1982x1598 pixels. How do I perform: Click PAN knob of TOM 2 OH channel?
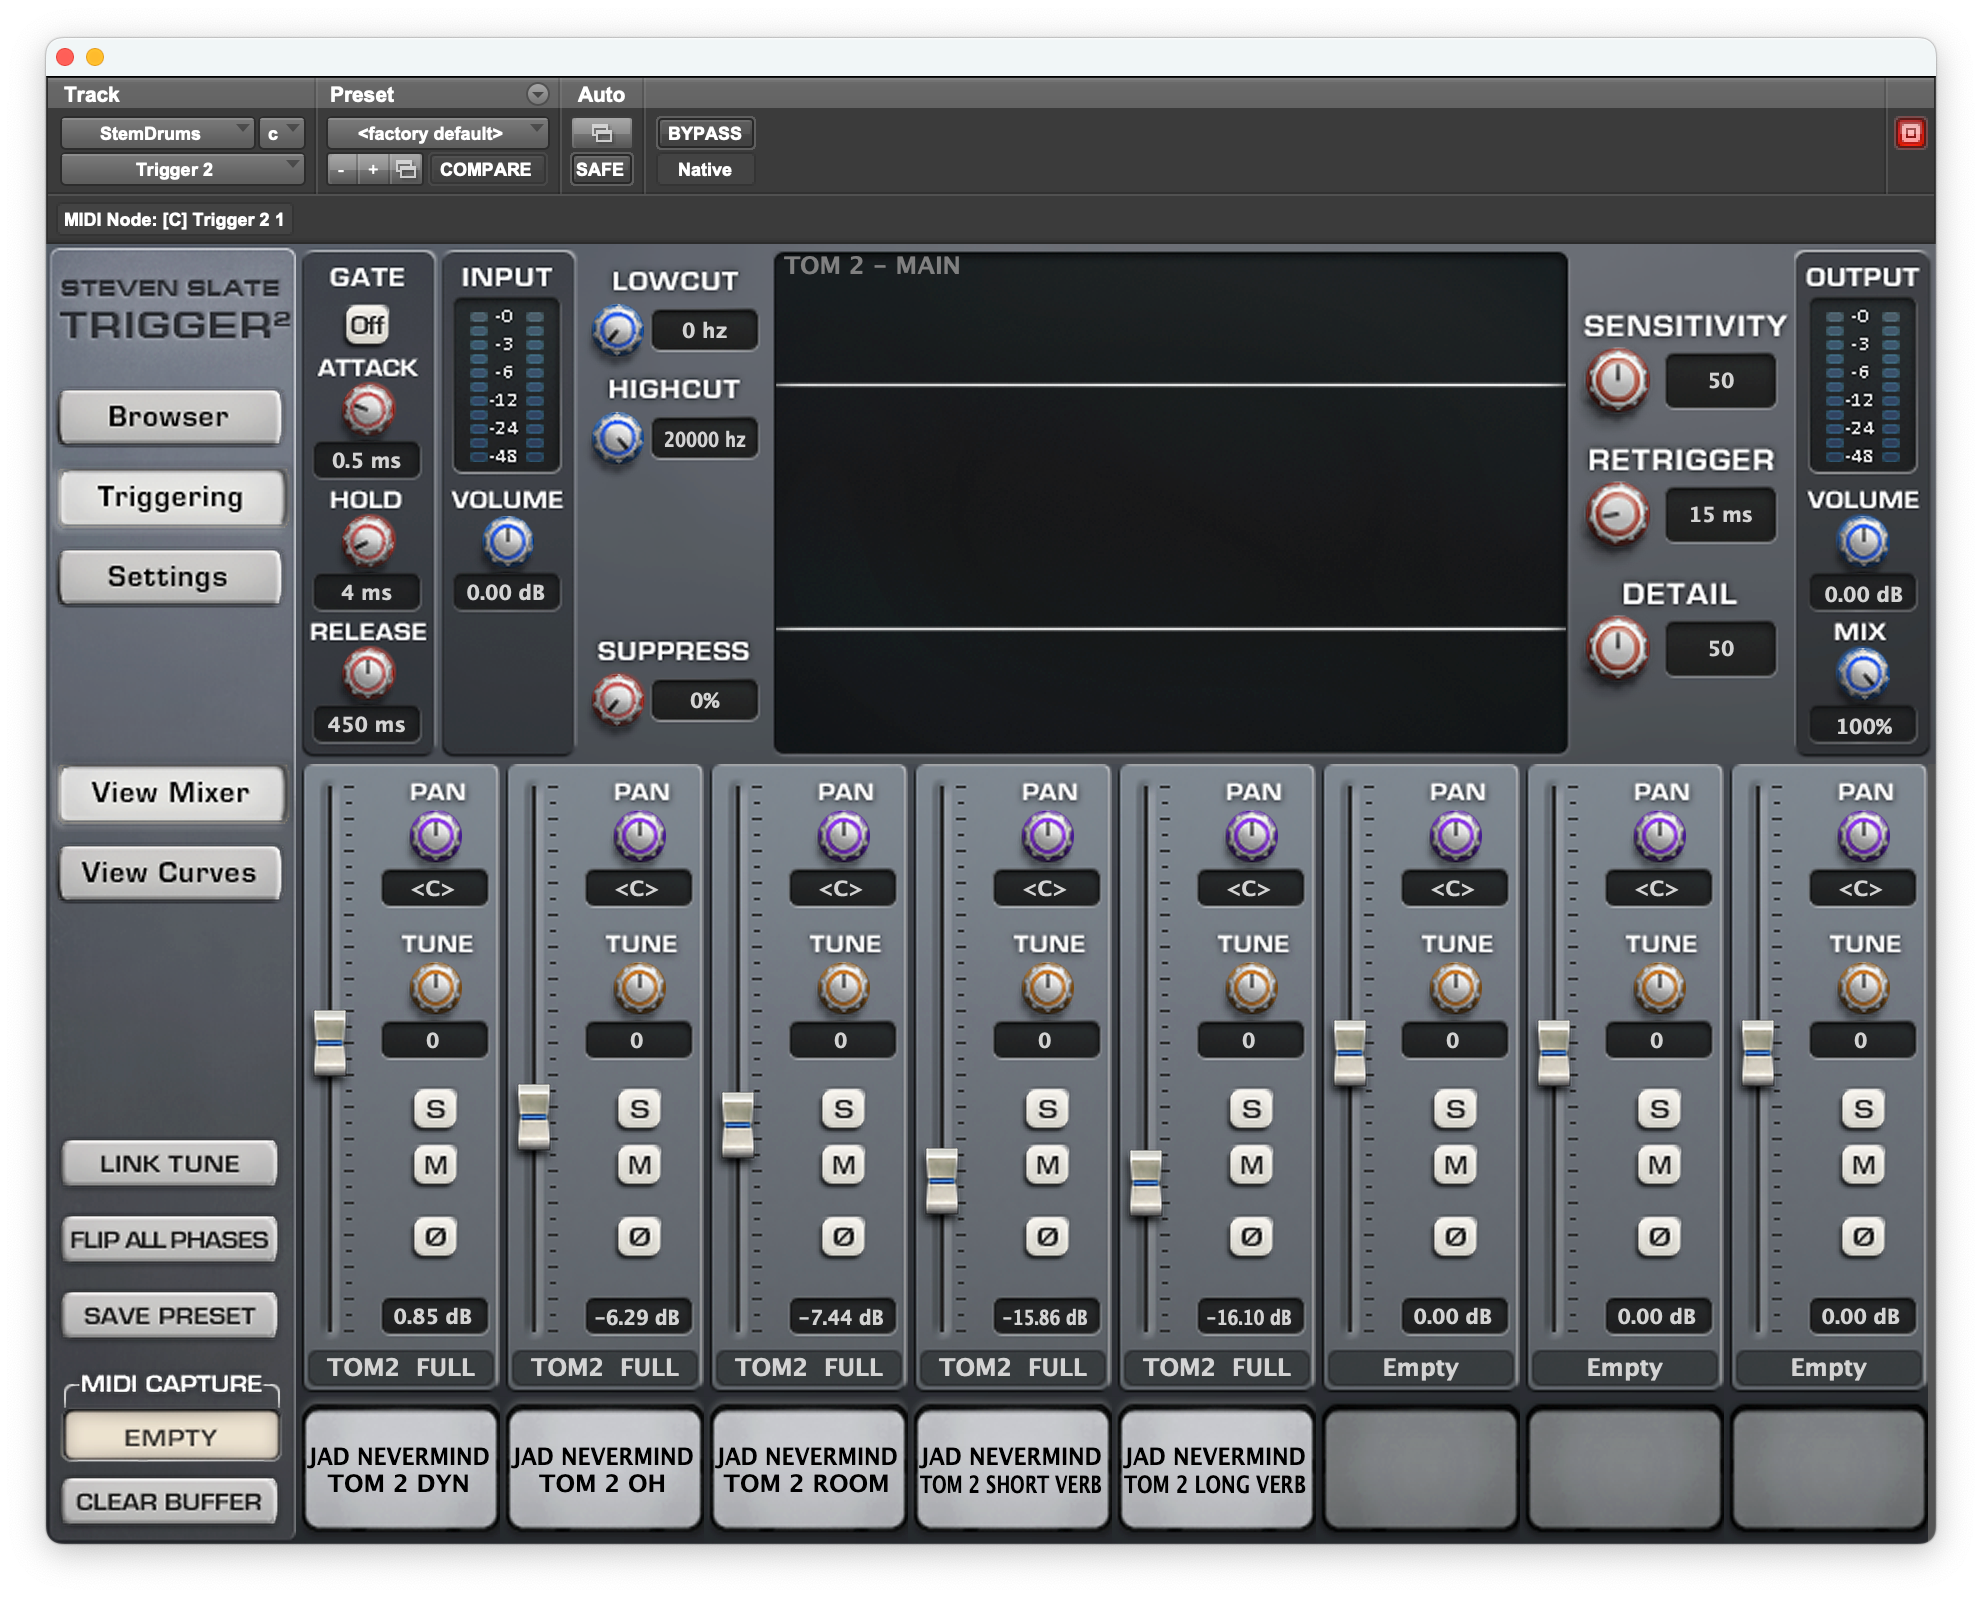[x=639, y=836]
